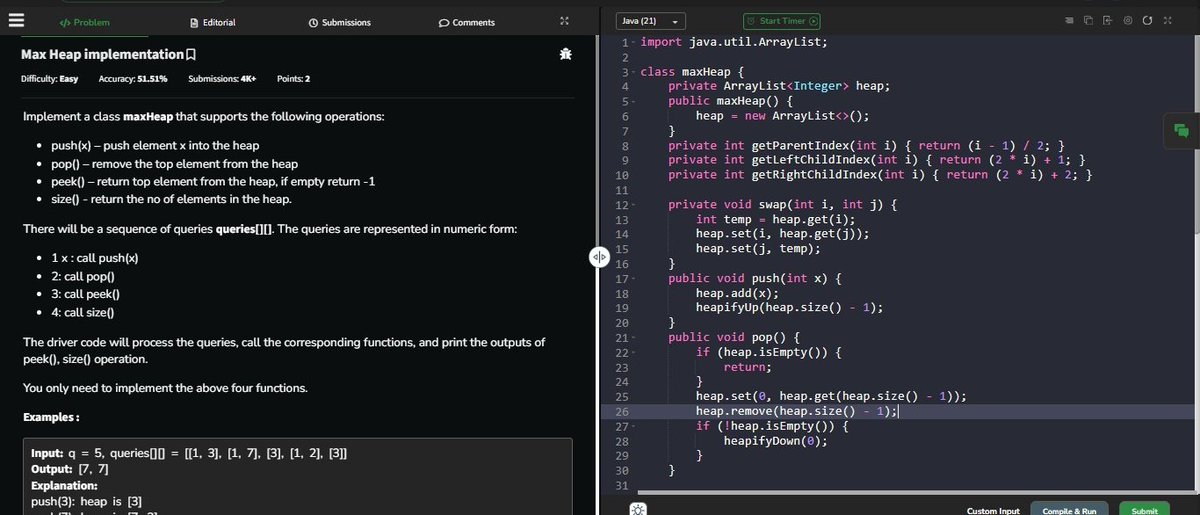Open the Editorial tab

coord(213,22)
